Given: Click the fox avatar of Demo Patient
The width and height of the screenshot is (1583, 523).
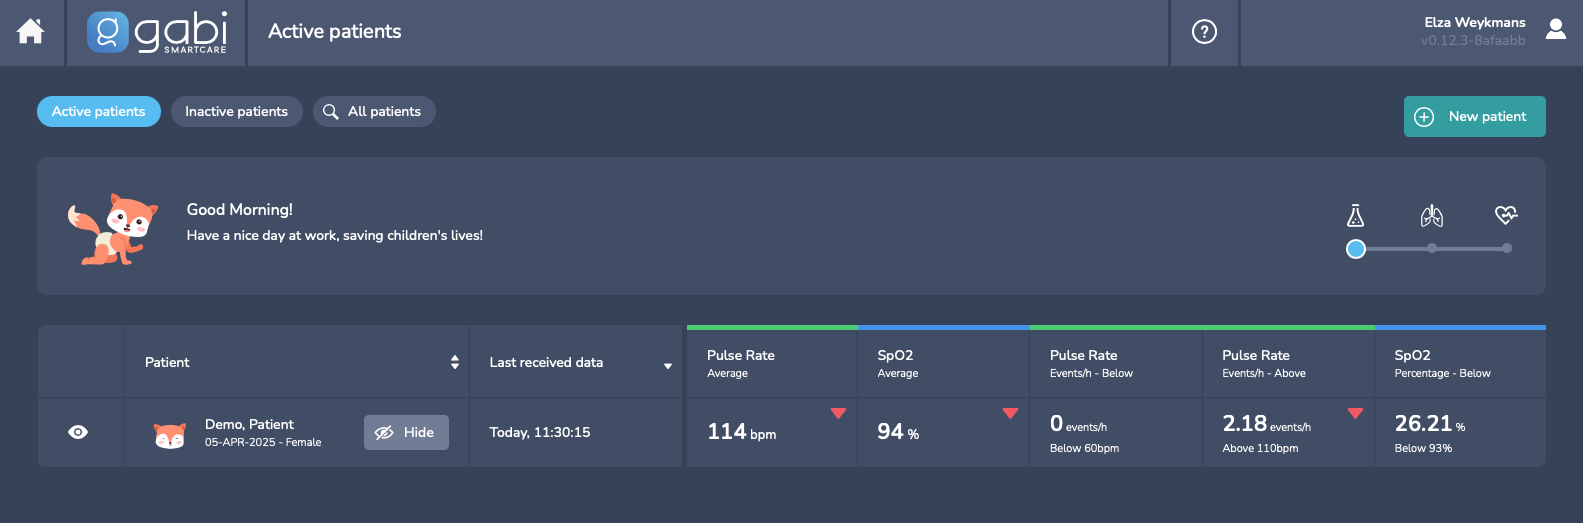Looking at the screenshot, I should (170, 434).
